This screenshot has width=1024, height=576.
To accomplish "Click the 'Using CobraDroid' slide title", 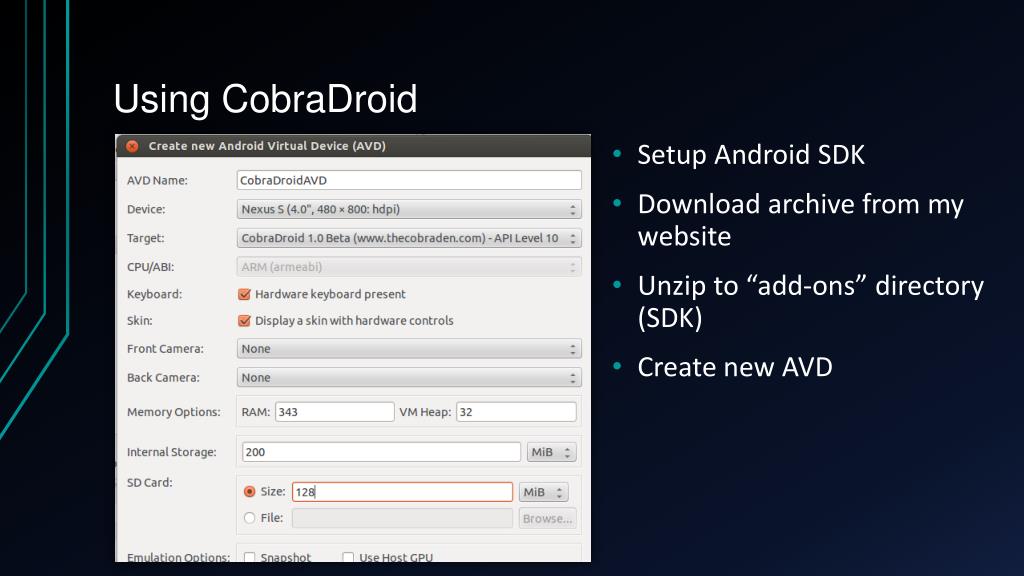I will point(265,99).
